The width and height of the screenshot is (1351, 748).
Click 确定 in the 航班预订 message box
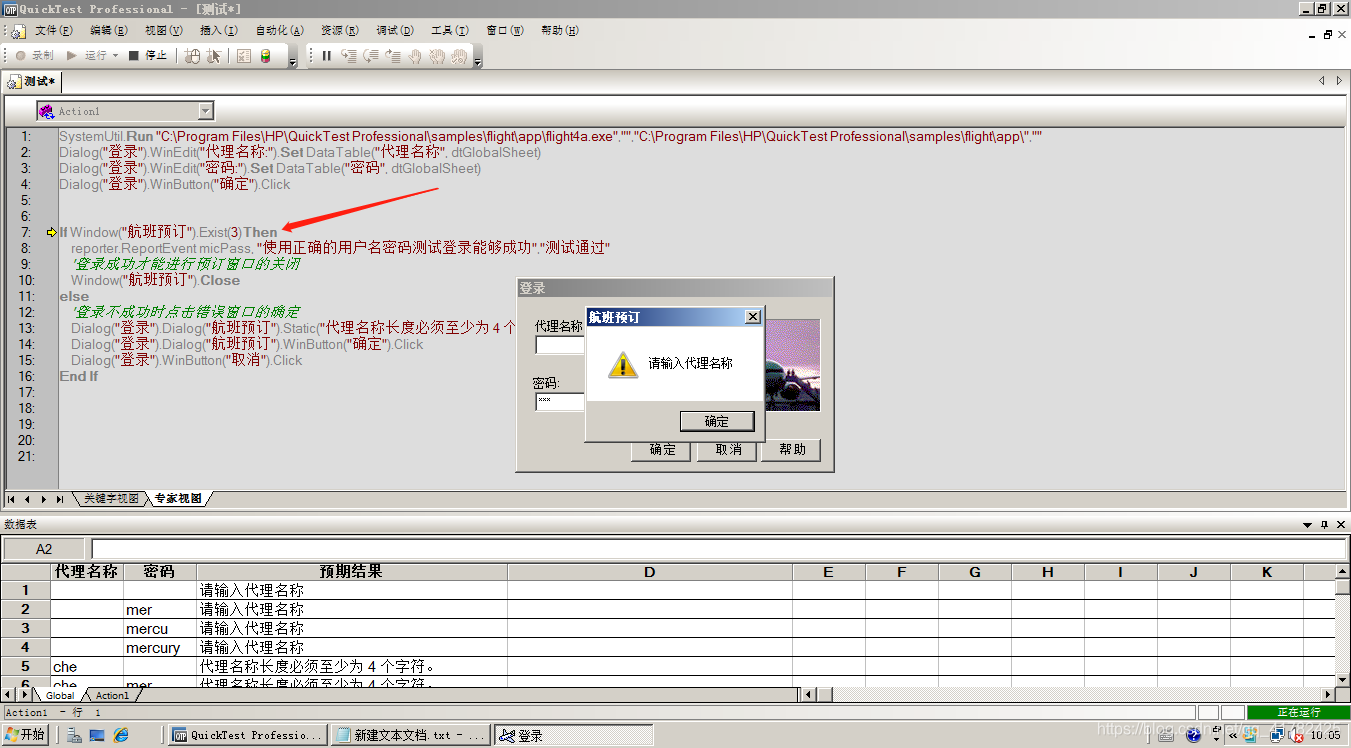[717, 421]
